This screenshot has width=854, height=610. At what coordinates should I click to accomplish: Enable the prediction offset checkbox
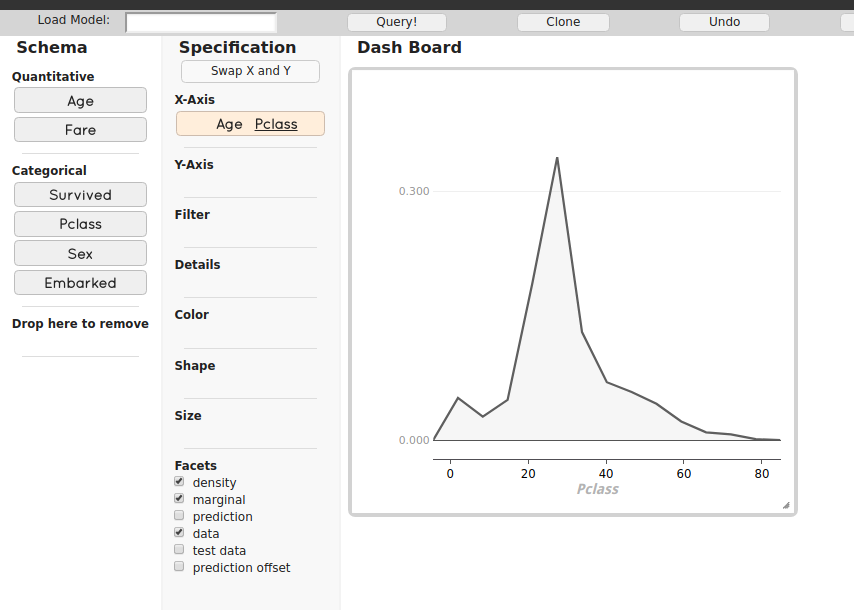tap(179, 566)
